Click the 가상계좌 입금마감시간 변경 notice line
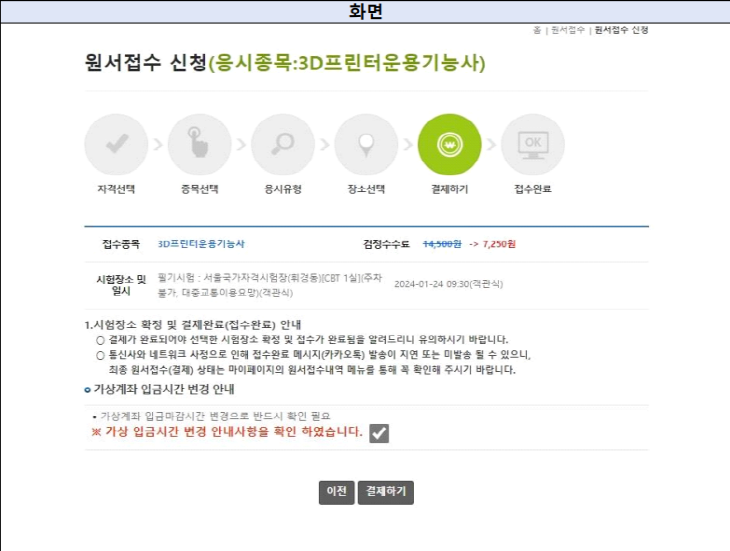The width and height of the screenshot is (730, 551). [x=215, y=416]
